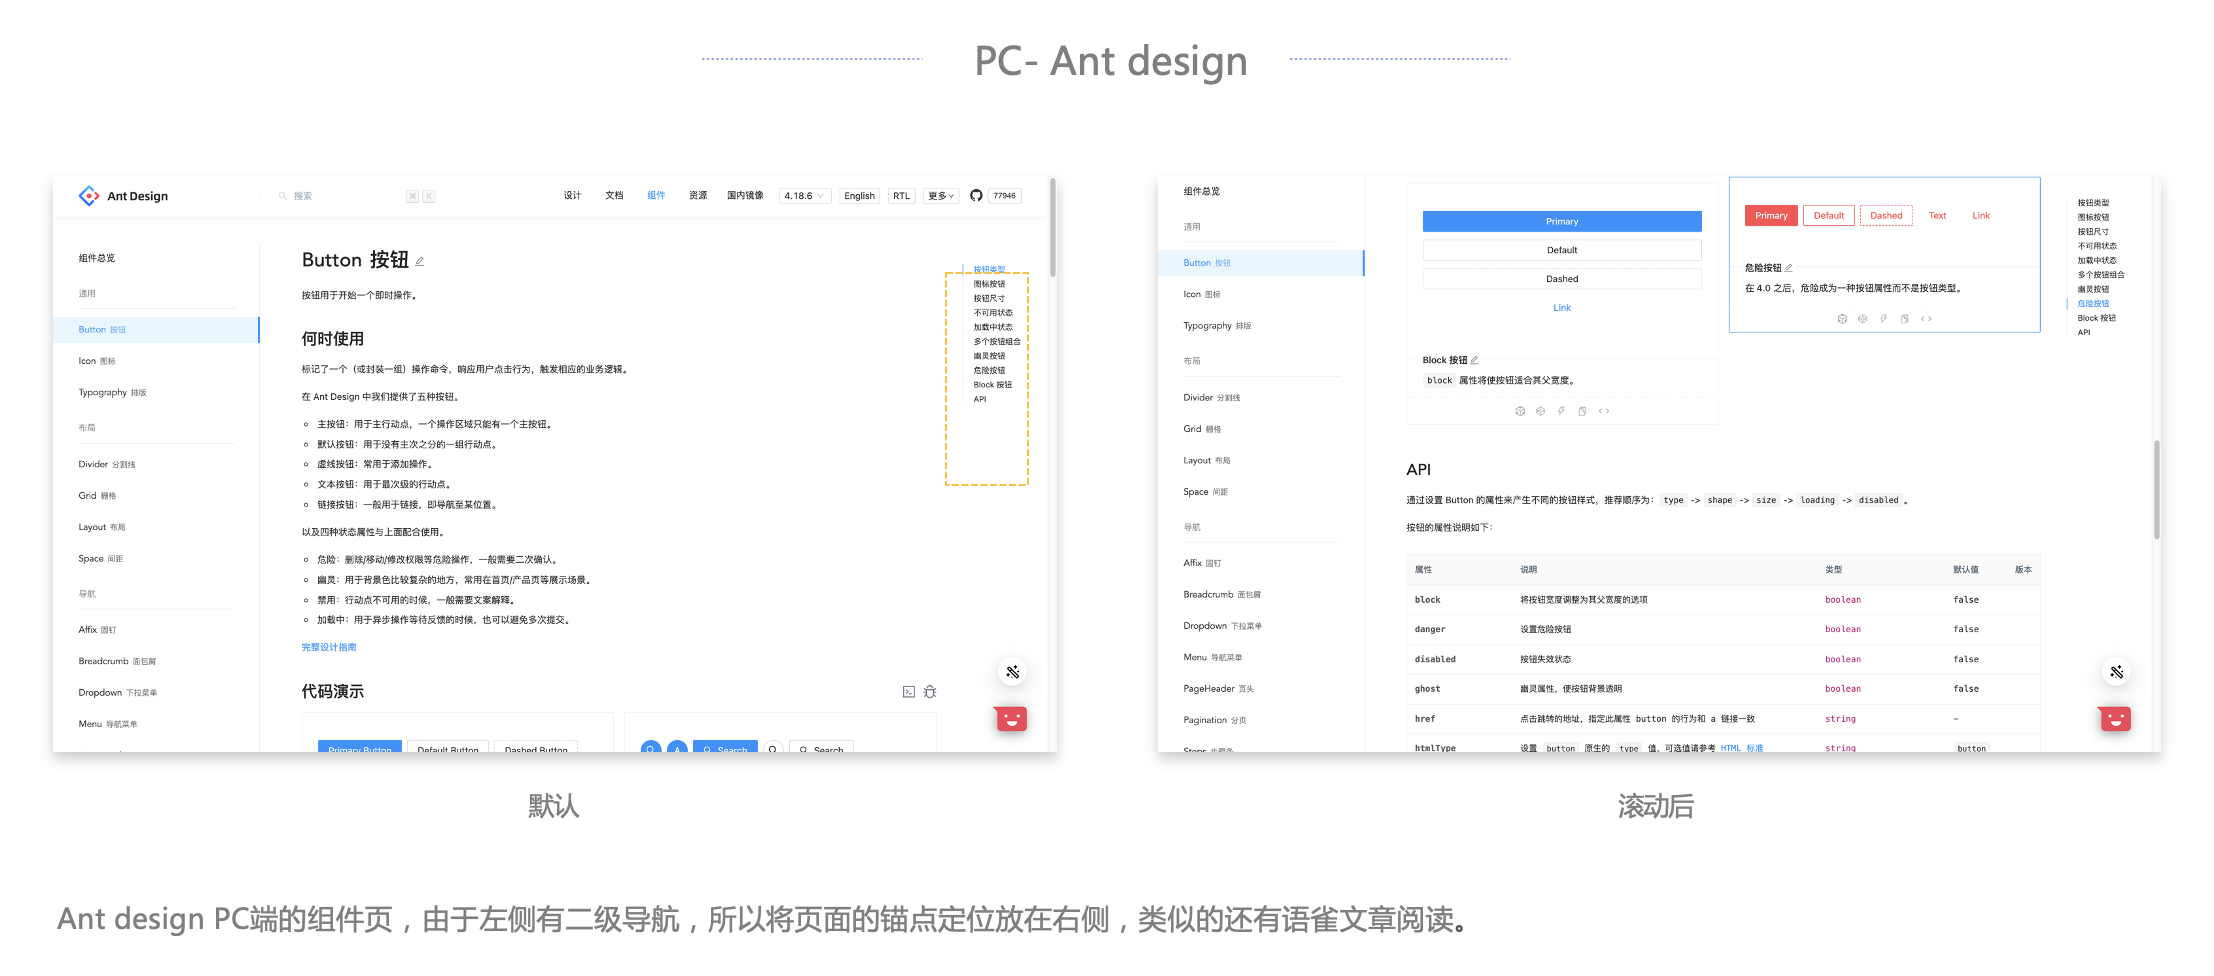The image size is (2214, 976).
Task: Open the 资源 menu item in the header
Action: [x=698, y=196]
